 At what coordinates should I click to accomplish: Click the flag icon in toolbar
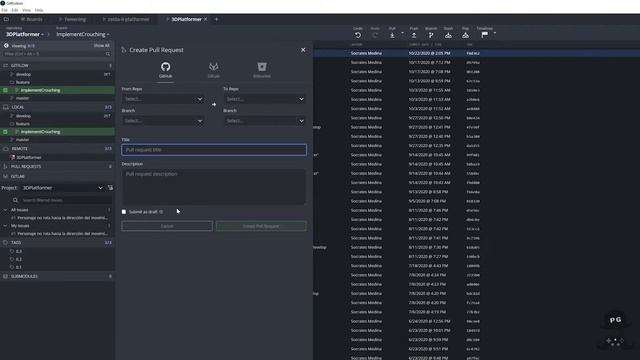pos(484,36)
